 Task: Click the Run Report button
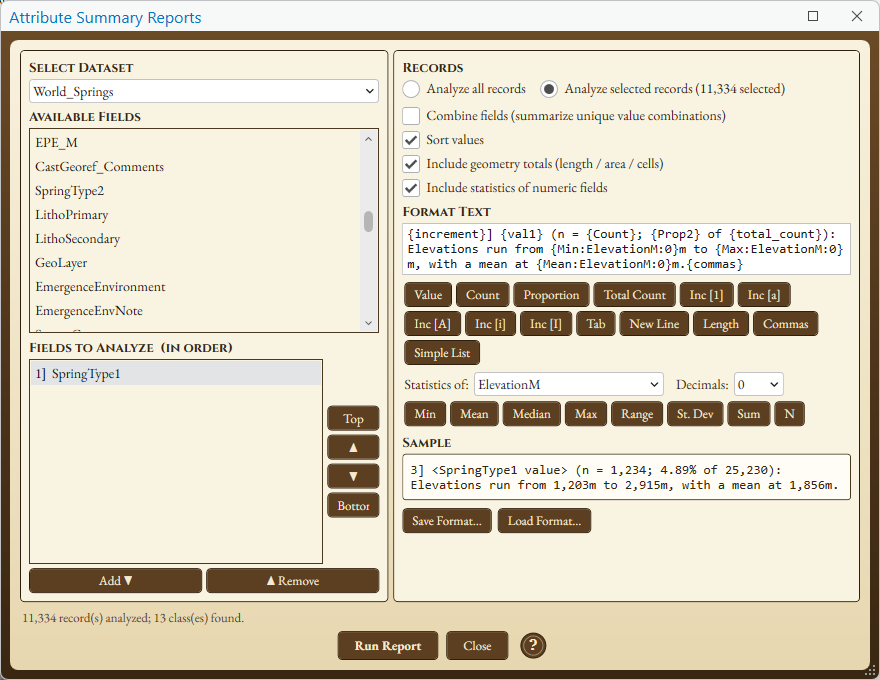[x=387, y=646]
